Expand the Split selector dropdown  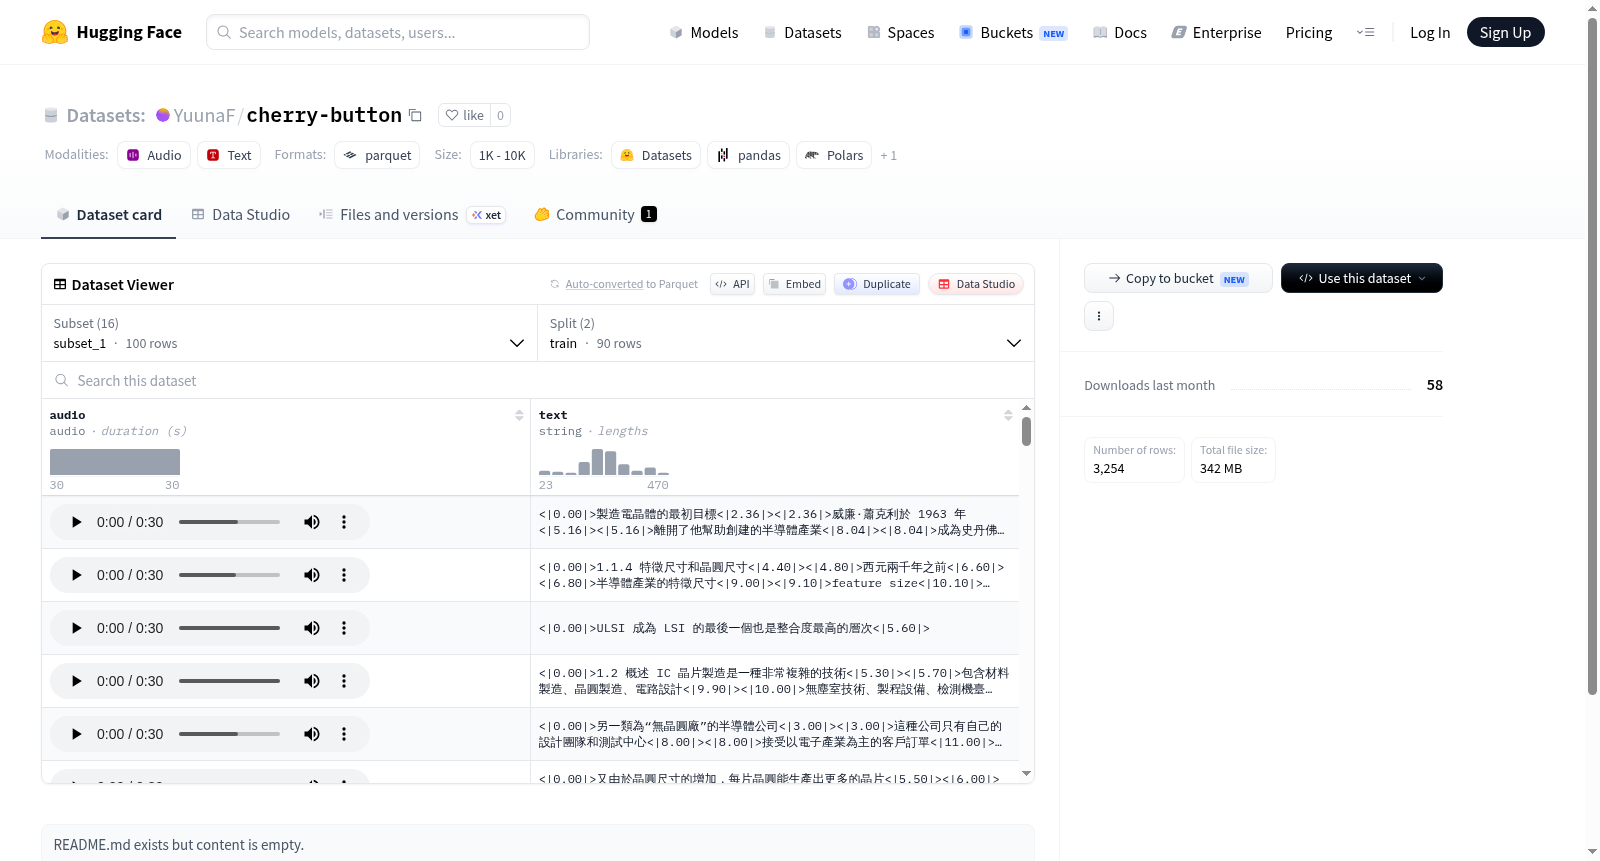pos(785,333)
